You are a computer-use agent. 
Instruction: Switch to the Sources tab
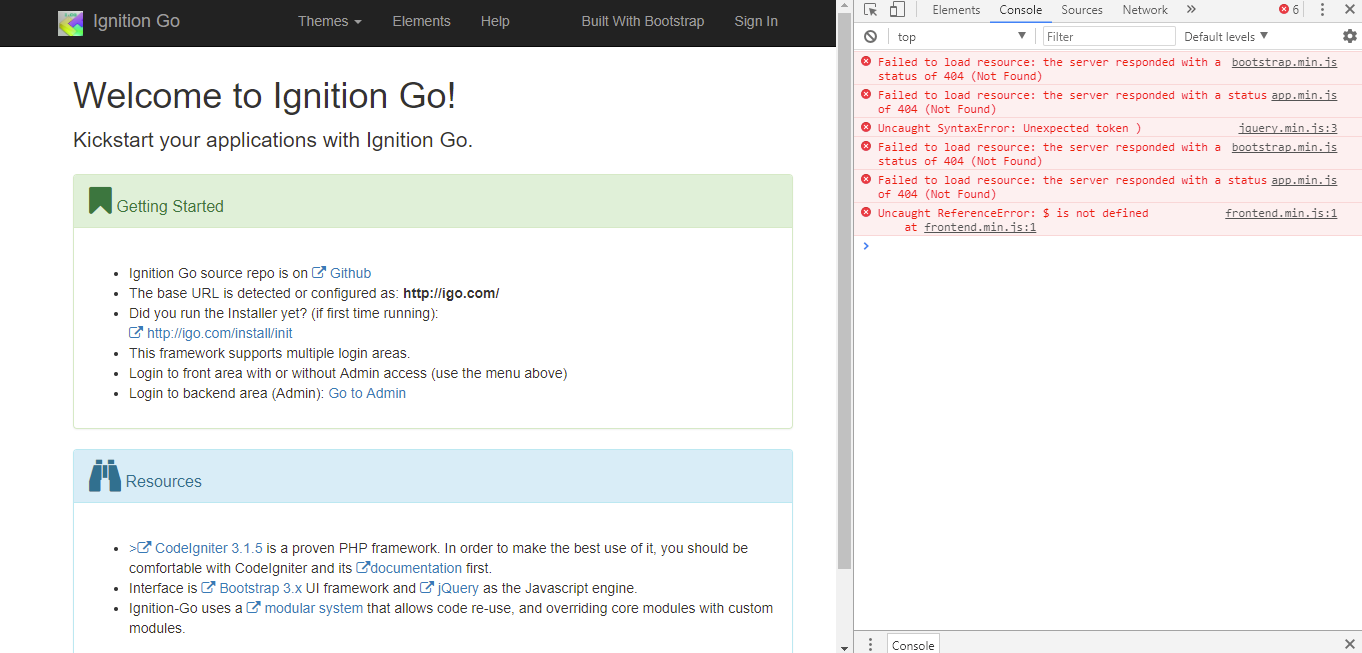coord(1081,9)
